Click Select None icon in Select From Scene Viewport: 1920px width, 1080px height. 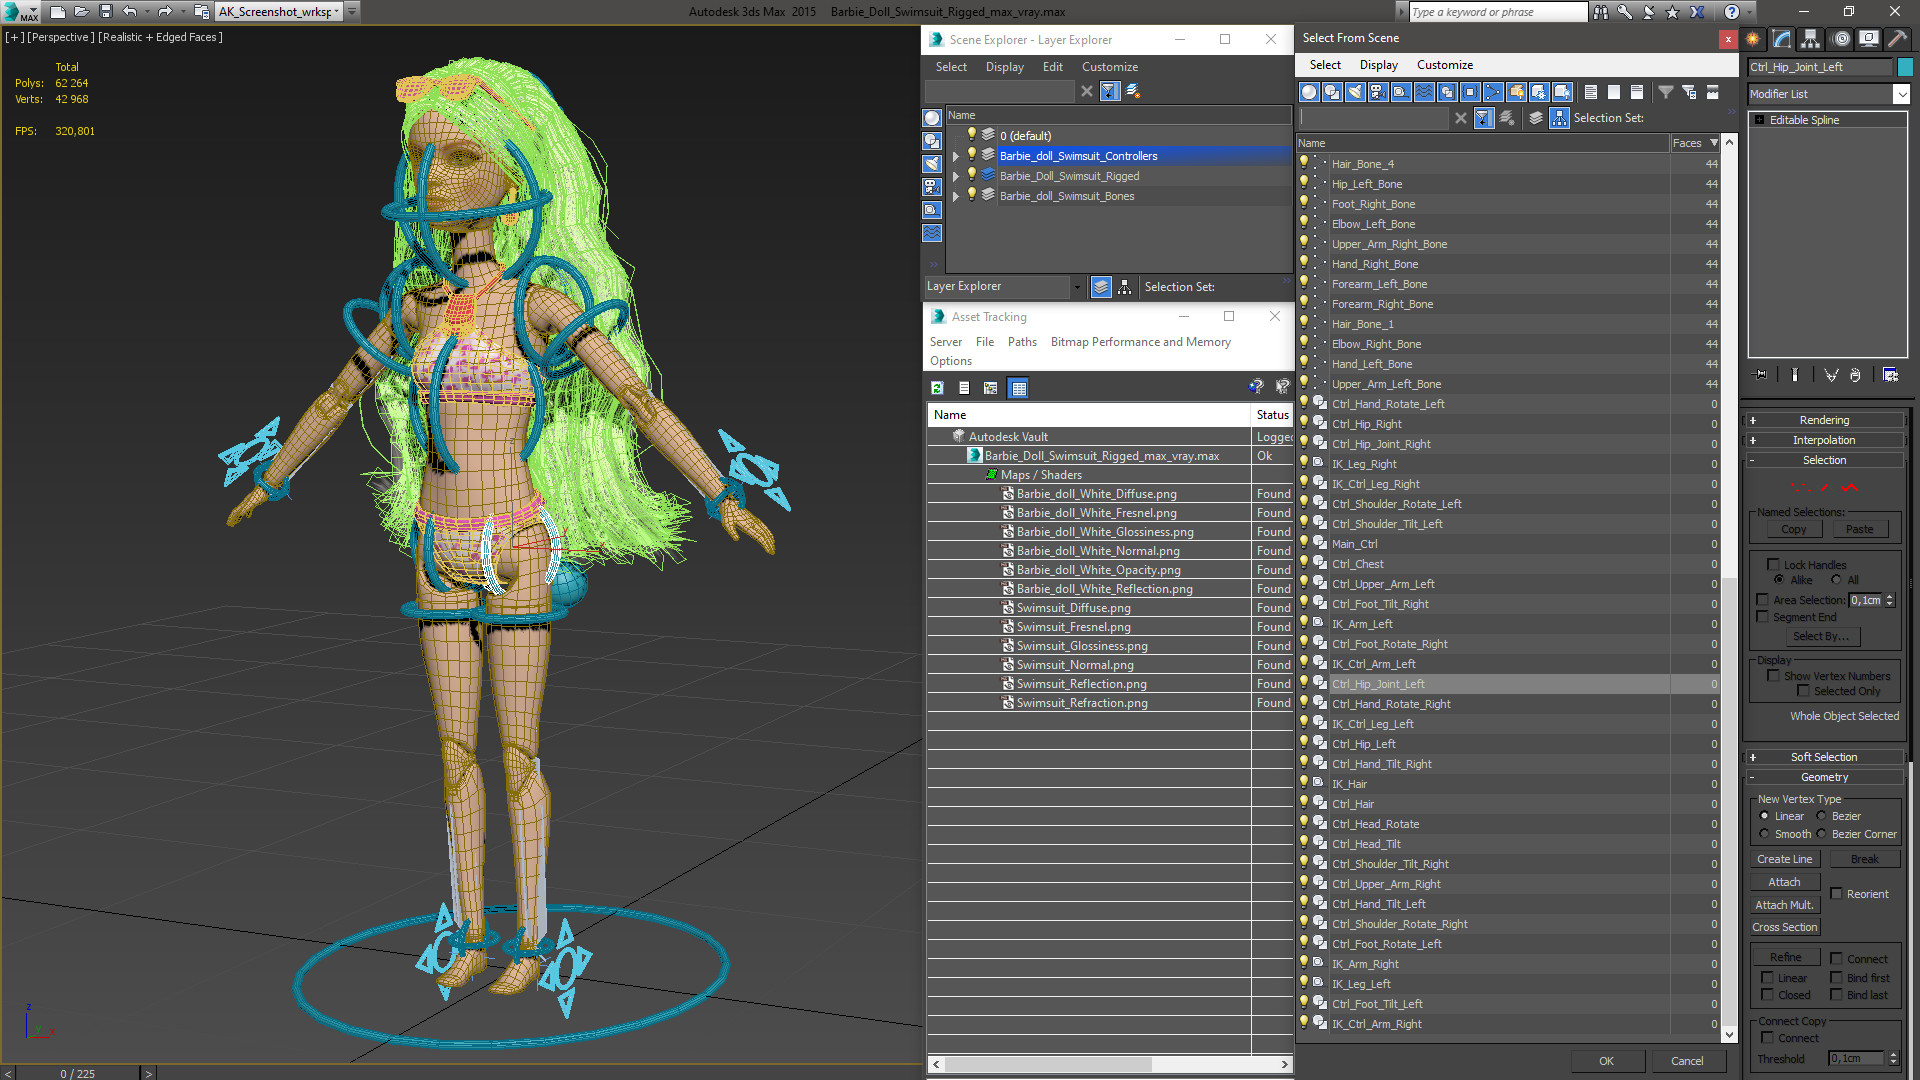click(x=1614, y=92)
